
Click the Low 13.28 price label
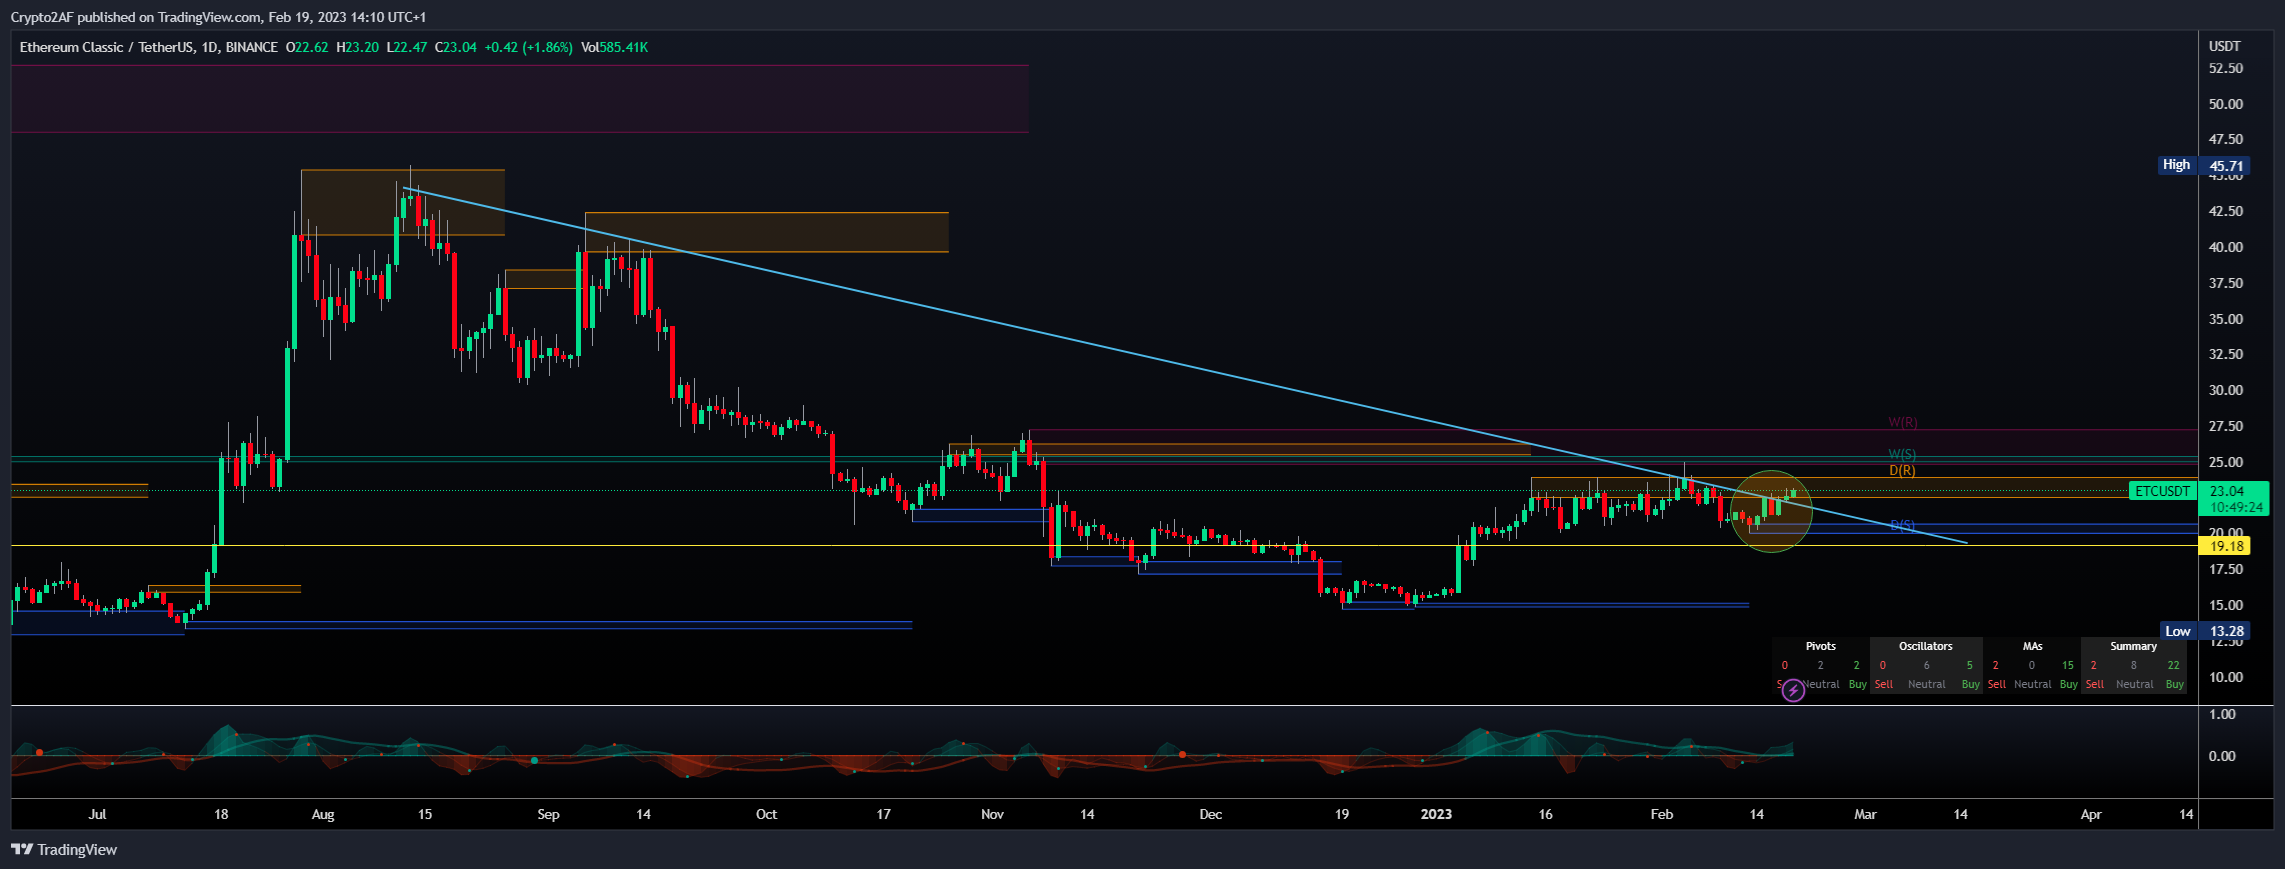pyautogui.click(x=2206, y=631)
